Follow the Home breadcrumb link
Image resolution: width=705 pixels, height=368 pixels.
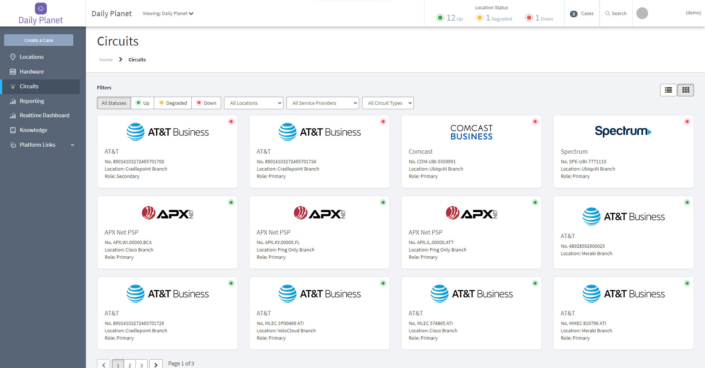106,59
